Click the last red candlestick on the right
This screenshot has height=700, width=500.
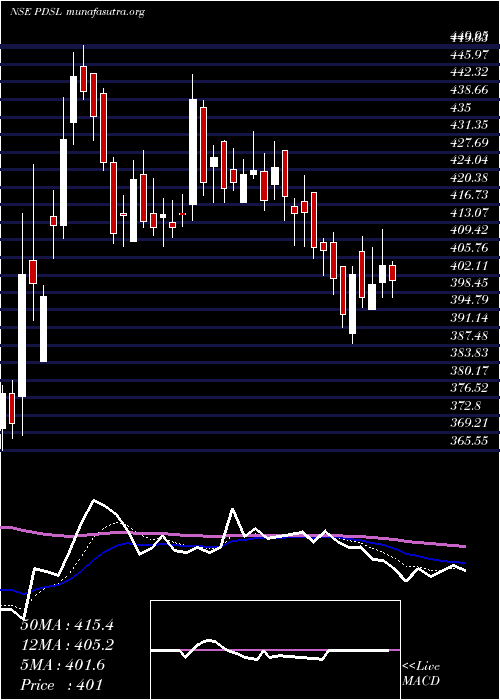coord(392,273)
